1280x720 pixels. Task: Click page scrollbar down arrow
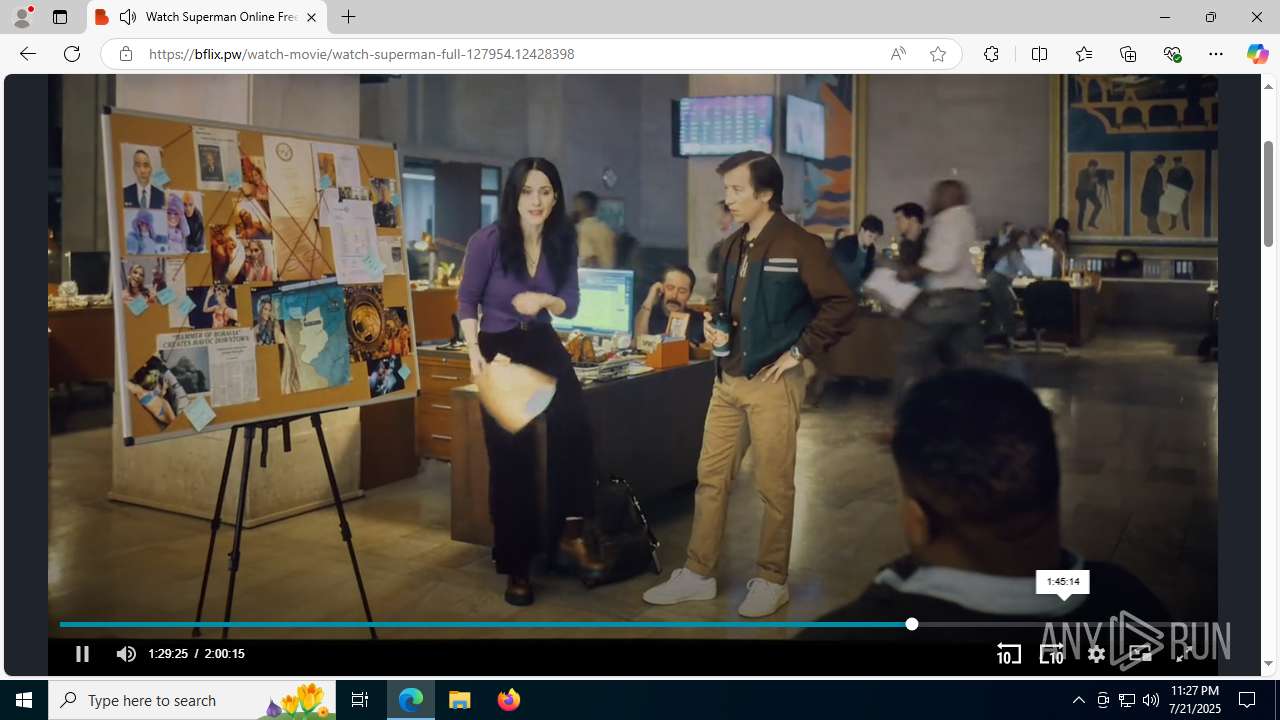(x=1268, y=664)
